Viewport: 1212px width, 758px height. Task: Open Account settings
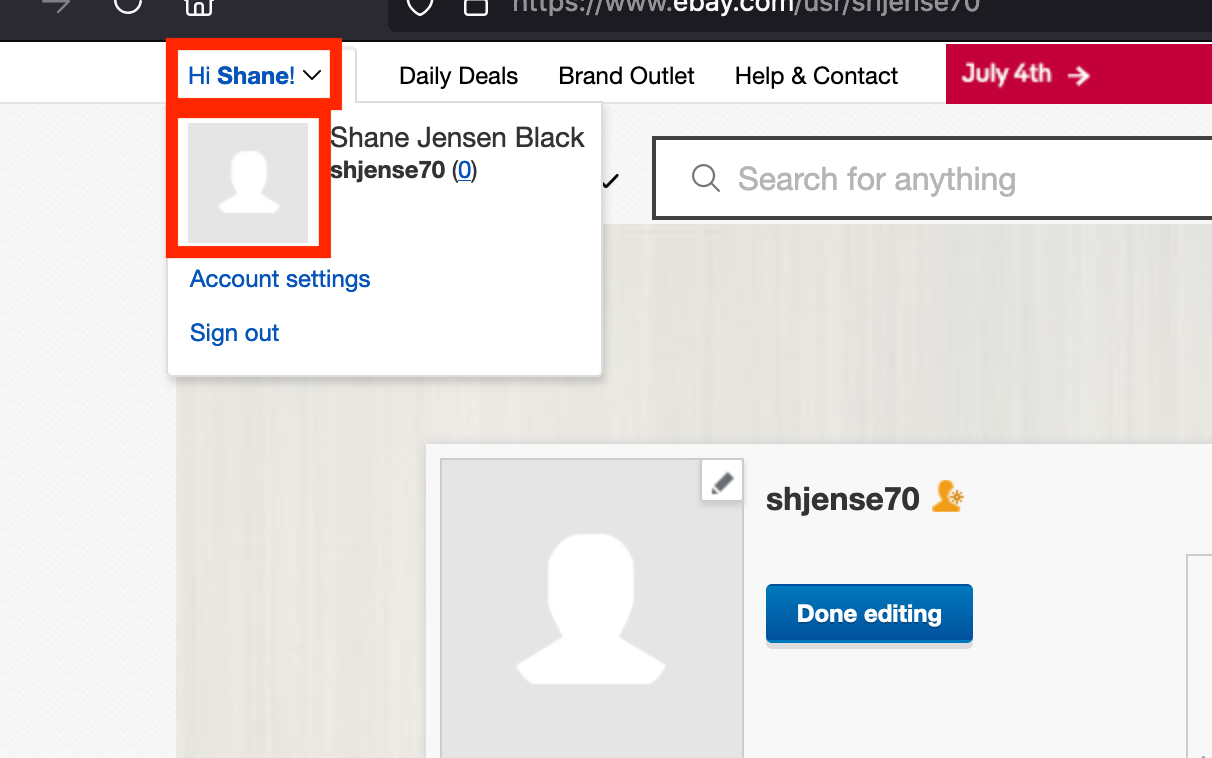coord(279,279)
